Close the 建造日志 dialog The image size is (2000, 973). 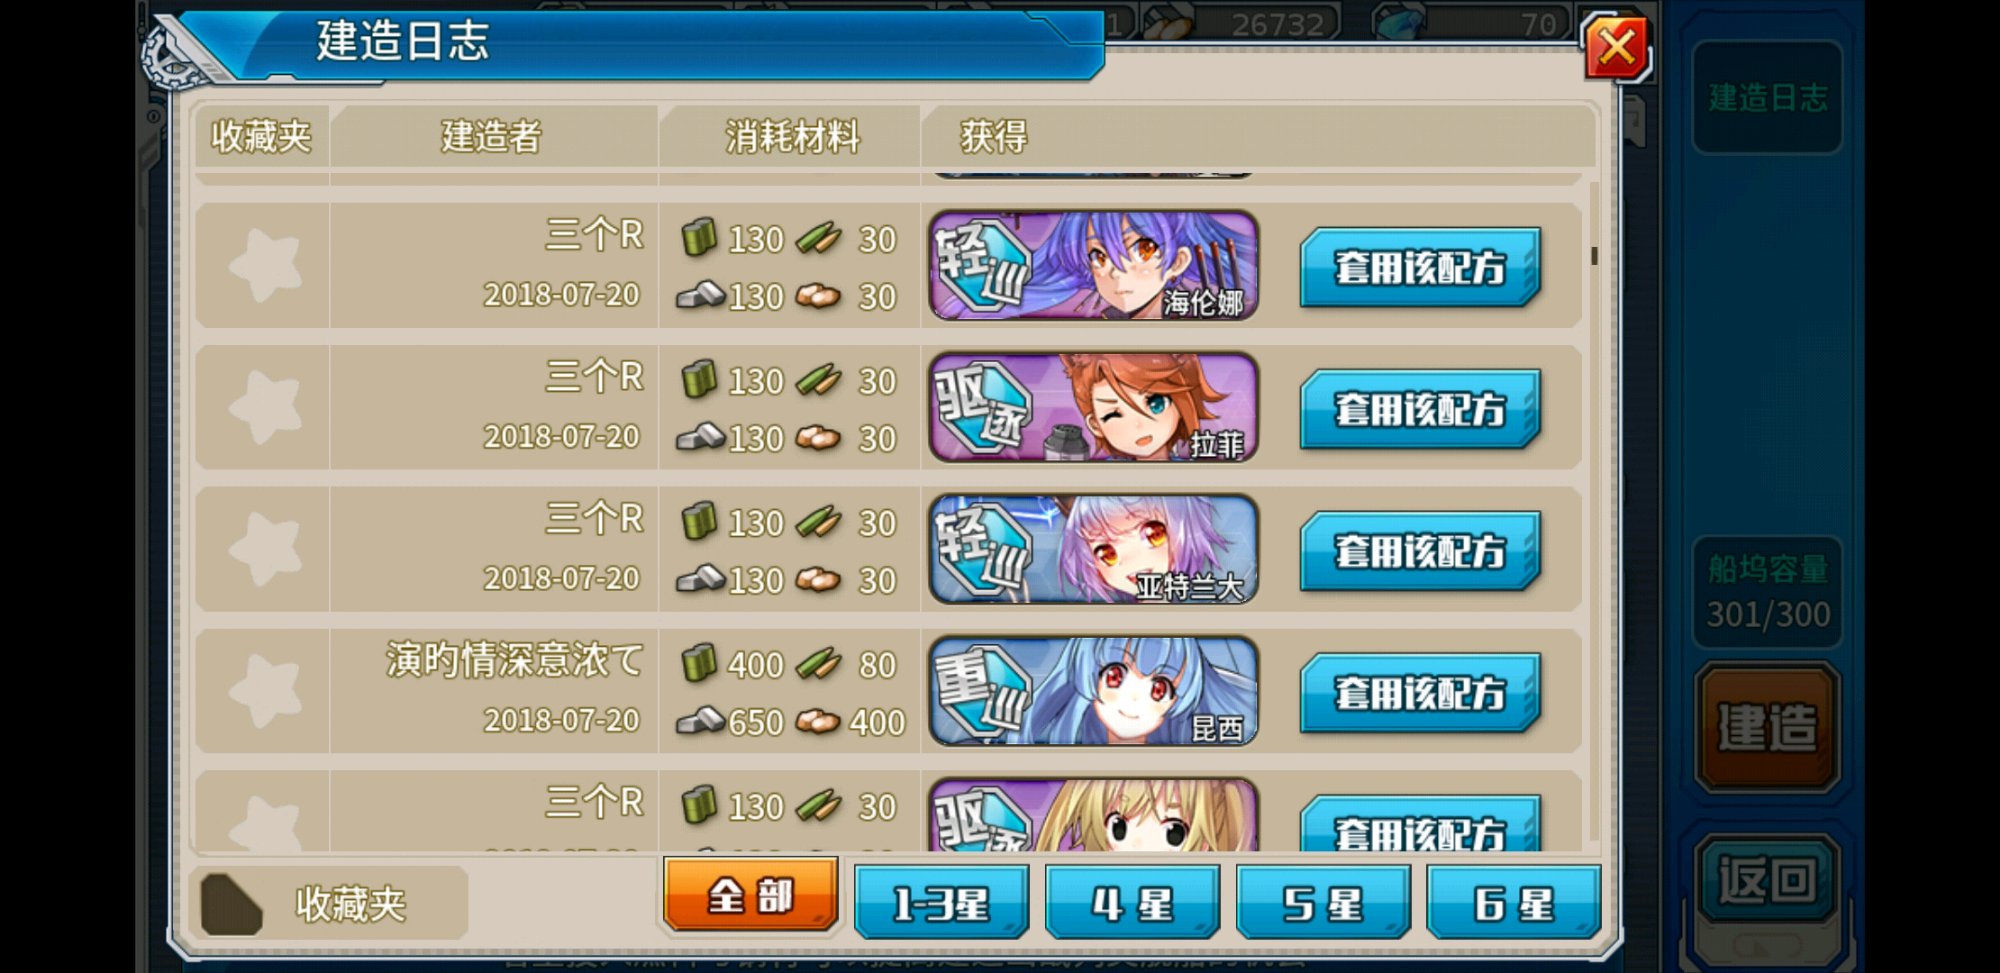point(1616,47)
